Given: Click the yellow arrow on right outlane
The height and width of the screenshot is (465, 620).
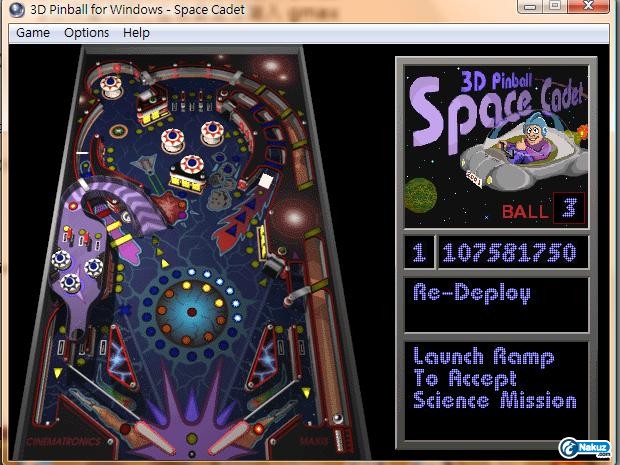Looking at the screenshot, I should coord(306,392).
